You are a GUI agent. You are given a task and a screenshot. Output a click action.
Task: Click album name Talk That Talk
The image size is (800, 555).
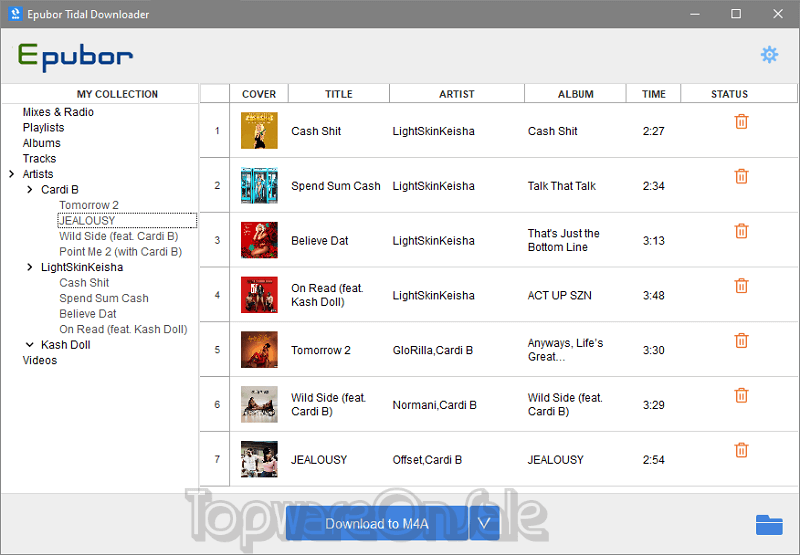pyautogui.click(x=562, y=186)
